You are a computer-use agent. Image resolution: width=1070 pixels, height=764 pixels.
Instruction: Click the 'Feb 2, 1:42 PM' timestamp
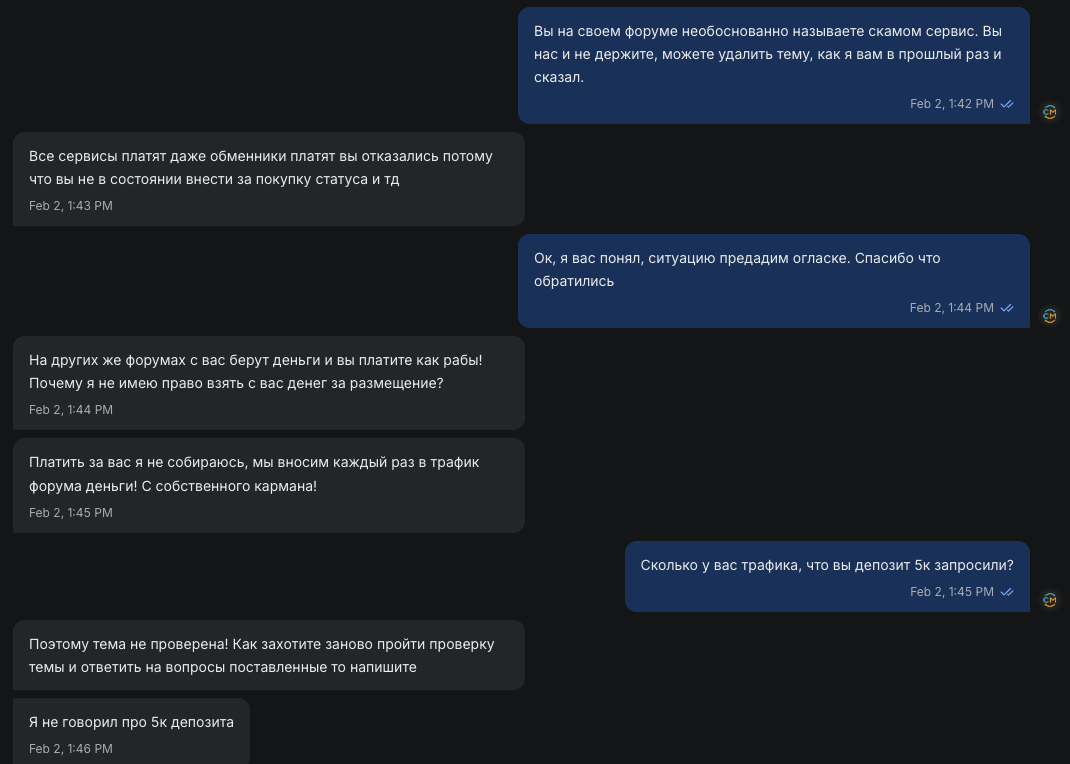[x=951, y=104]
